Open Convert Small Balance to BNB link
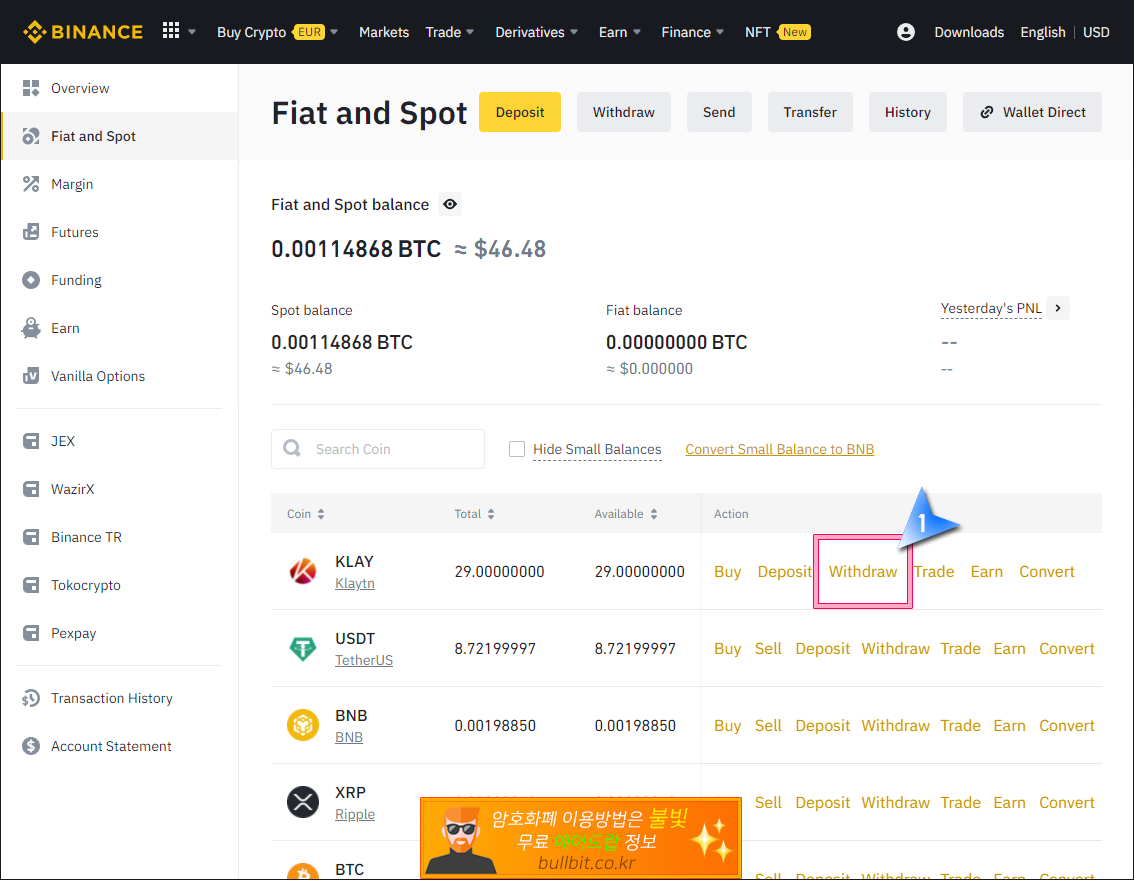This screenshot has height=880, width=1134. point(780,449)
